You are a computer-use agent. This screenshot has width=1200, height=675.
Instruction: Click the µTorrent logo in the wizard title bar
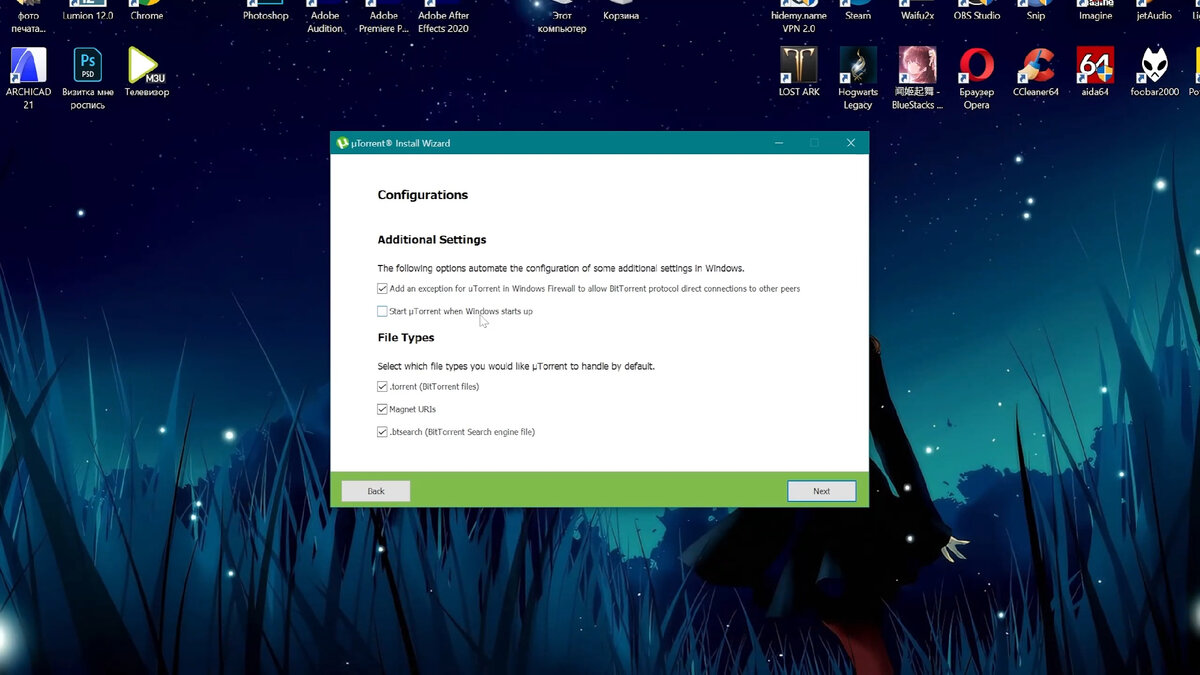click(x=342, y=143)
